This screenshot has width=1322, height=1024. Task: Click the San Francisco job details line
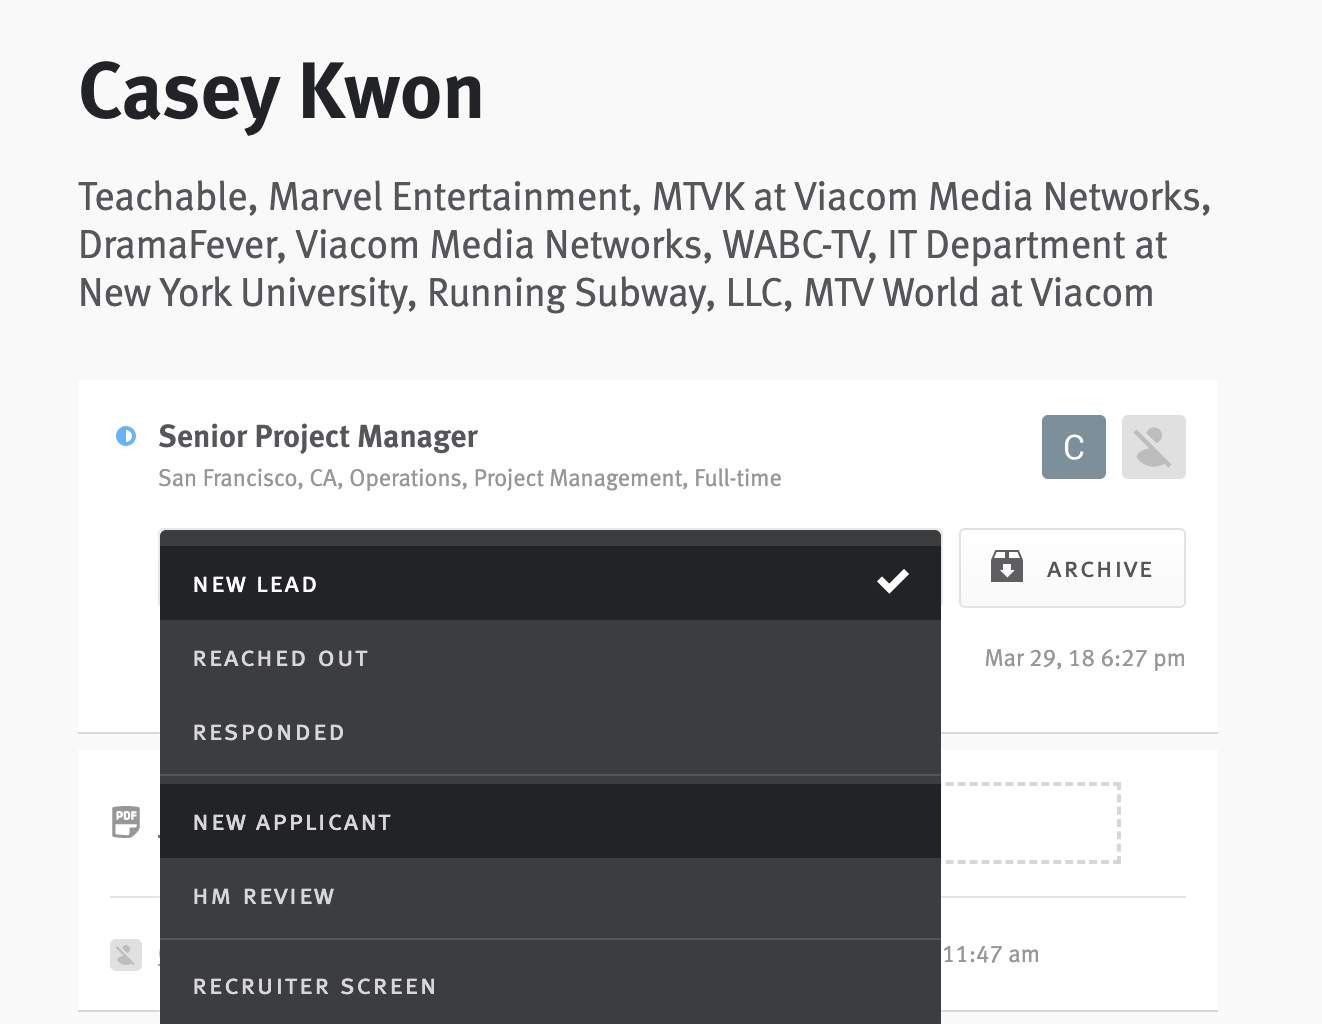tap(470, 478)
